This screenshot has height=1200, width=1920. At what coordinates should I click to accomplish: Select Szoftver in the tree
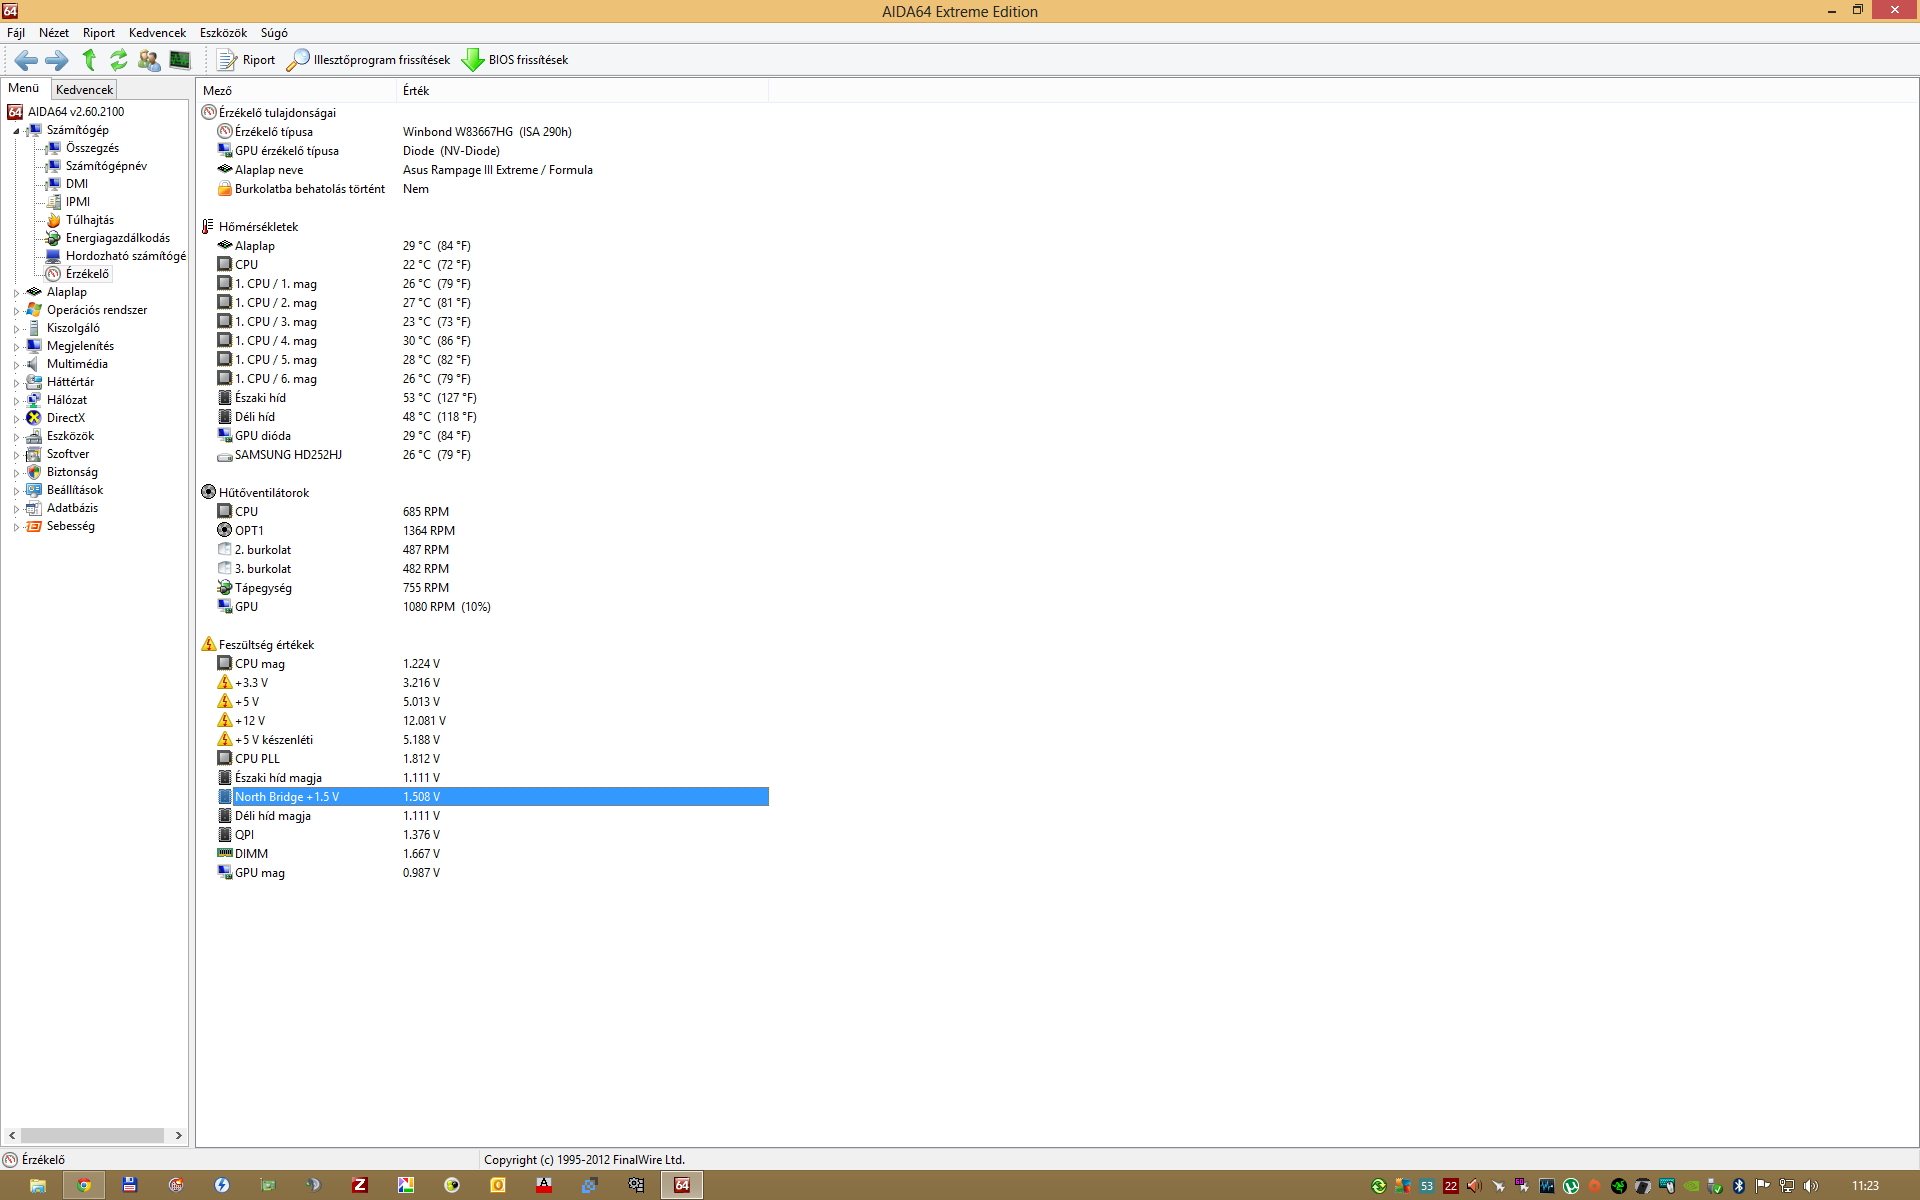pyautogui.click(x=68, y=454)
